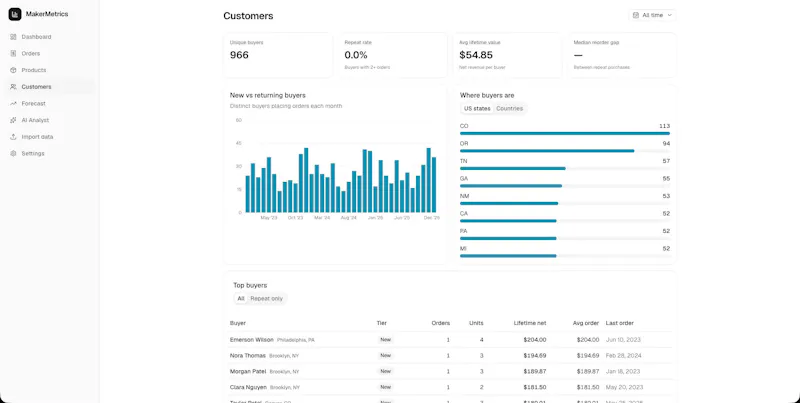This screenshot has height=403, width=800.
Task: Click the May 20, 2023 last order date
Action: (x=624, y=387)
